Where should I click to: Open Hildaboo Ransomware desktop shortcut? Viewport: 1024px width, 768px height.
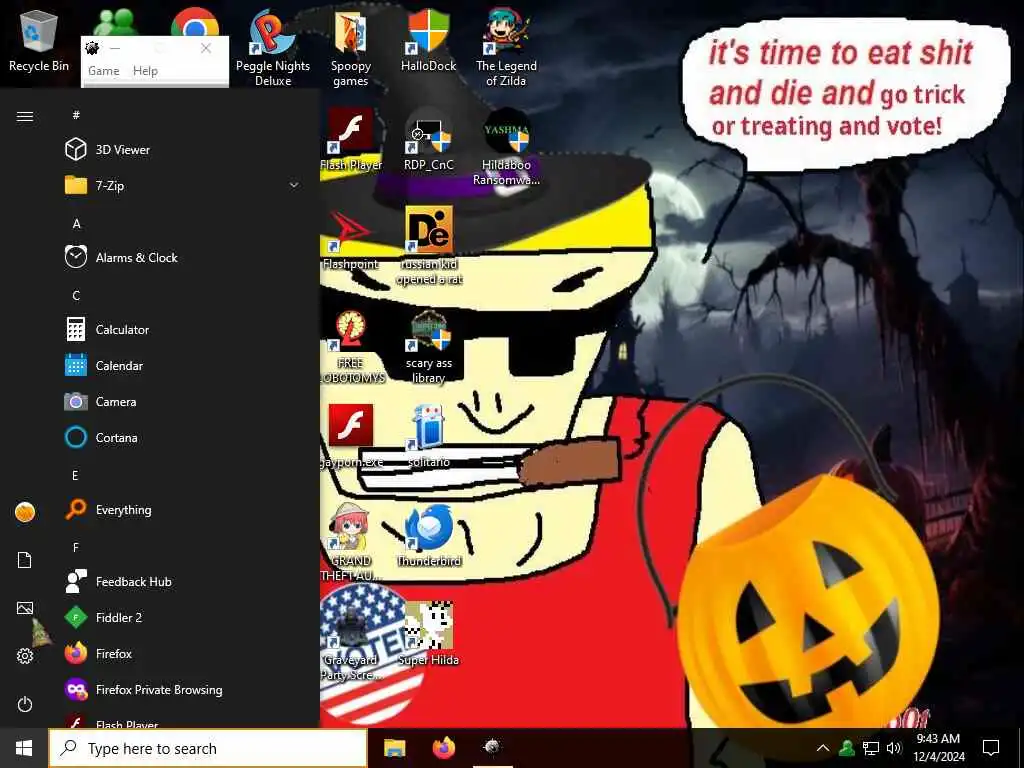[506, 146]
